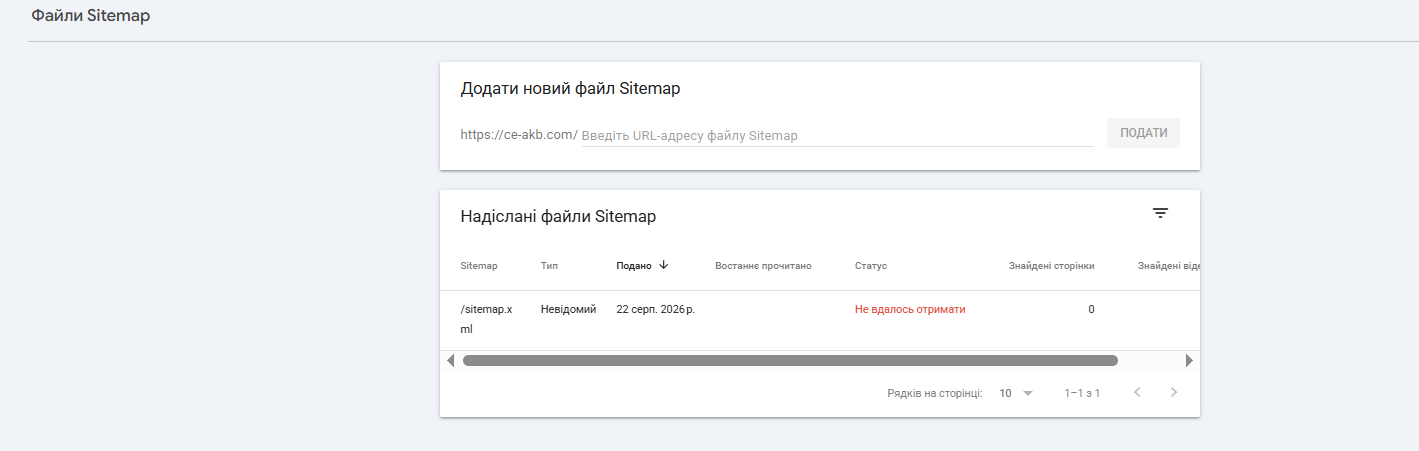Image resolution: width=1419 pixels, height=451 pixels.
Task: Click the 1–1 з 1 pagination text
Action: pos(1082,393)
